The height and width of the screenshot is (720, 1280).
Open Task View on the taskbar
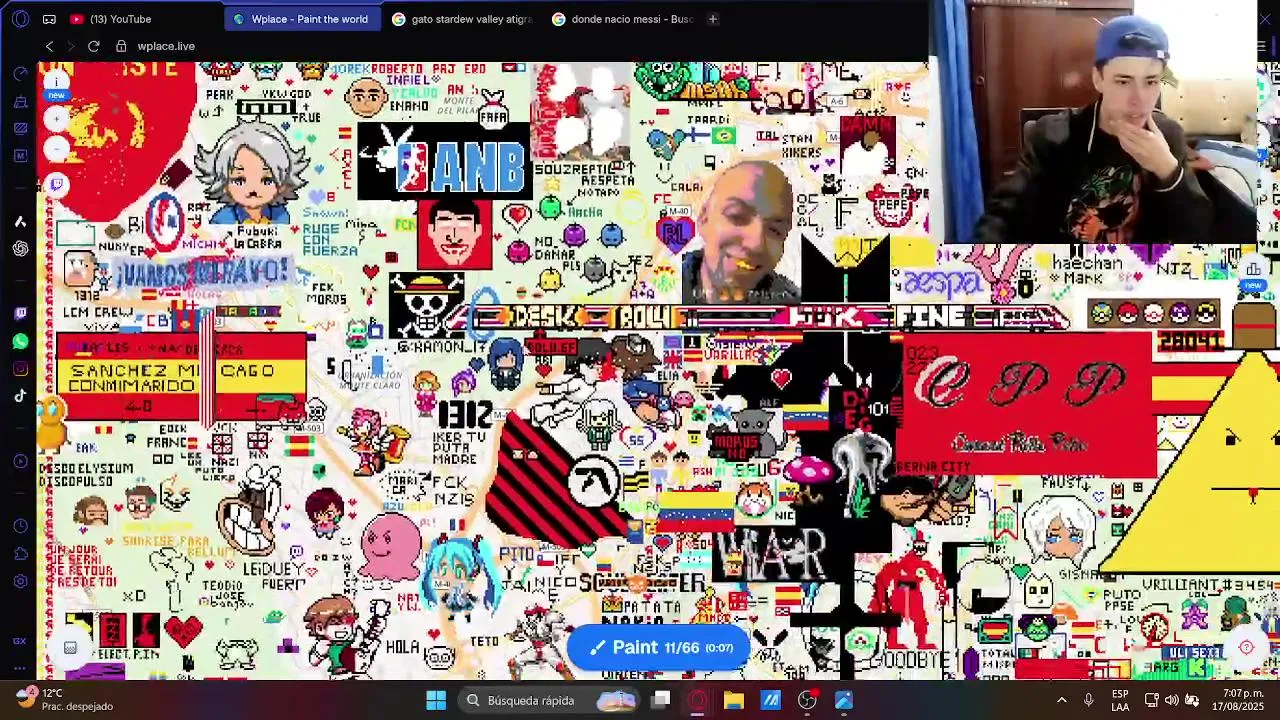tap(661, 700)
